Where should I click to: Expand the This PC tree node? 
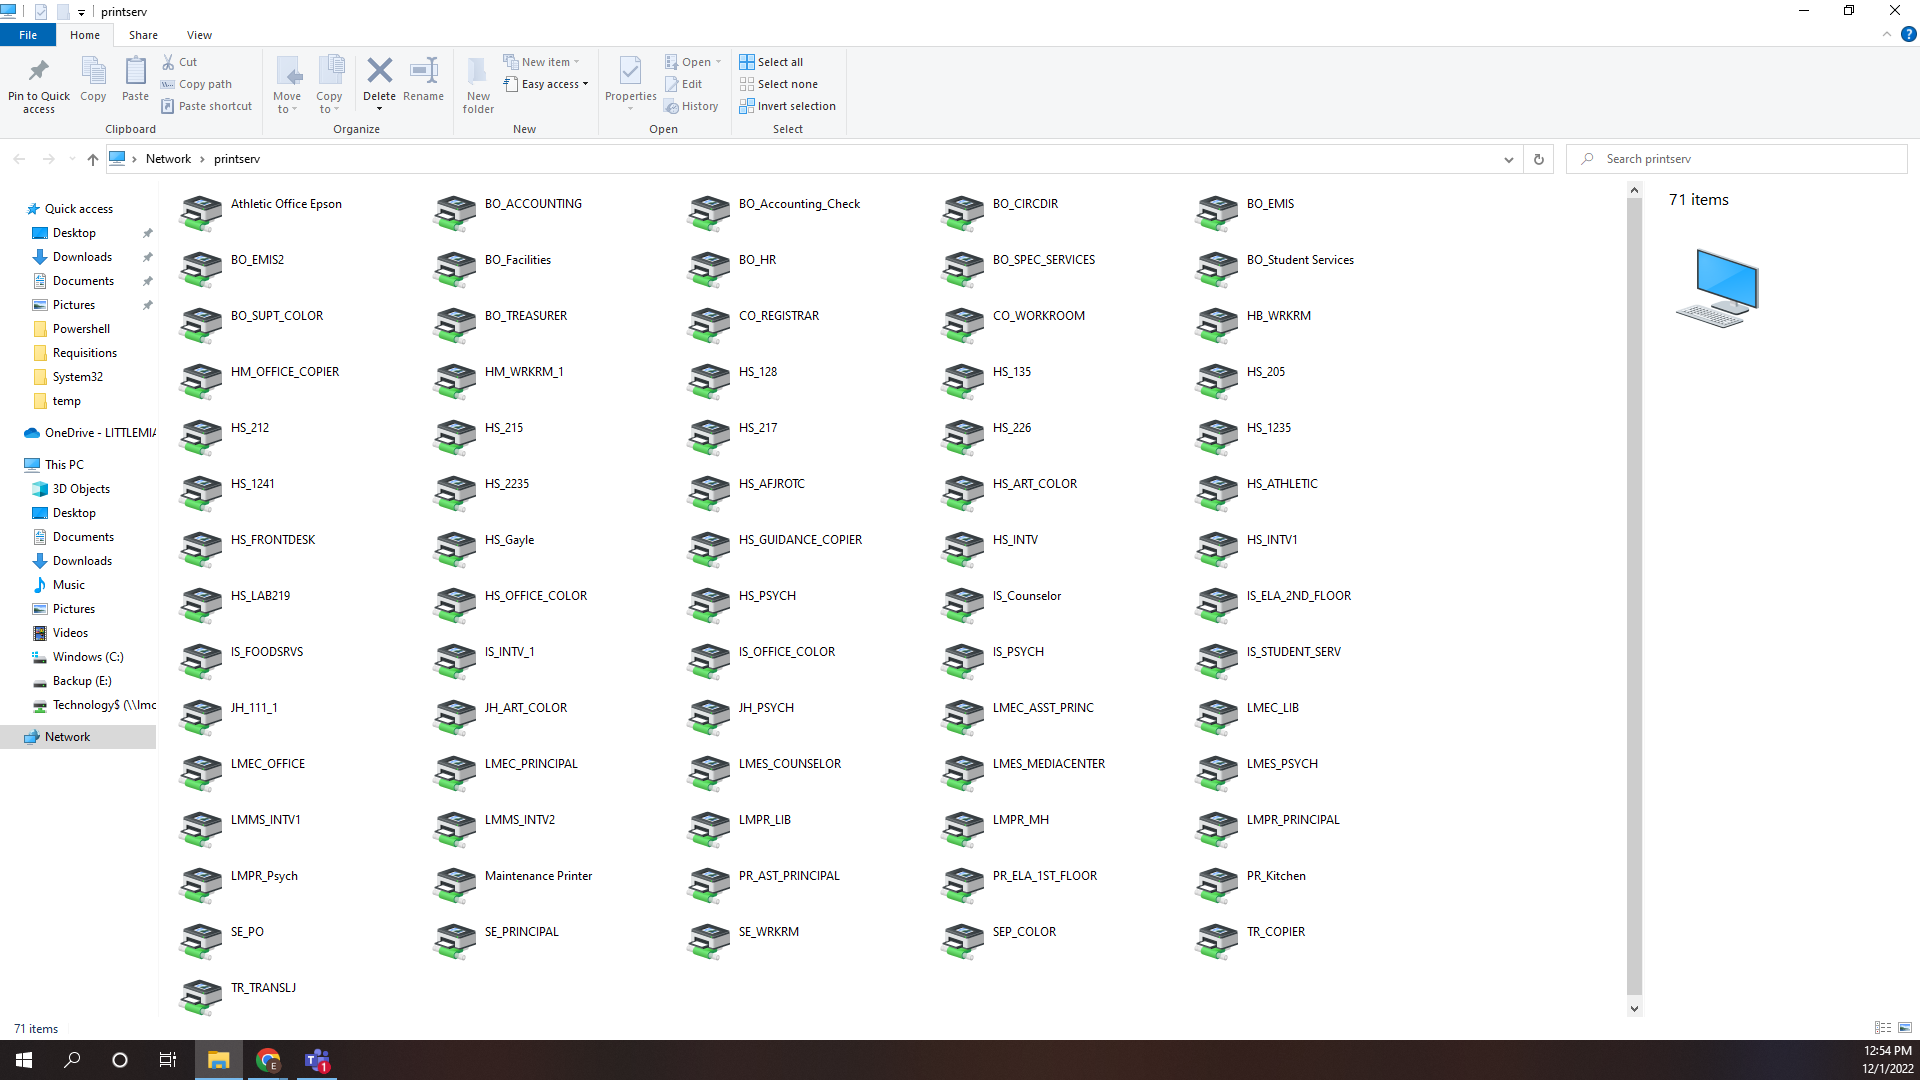point(14,465)
